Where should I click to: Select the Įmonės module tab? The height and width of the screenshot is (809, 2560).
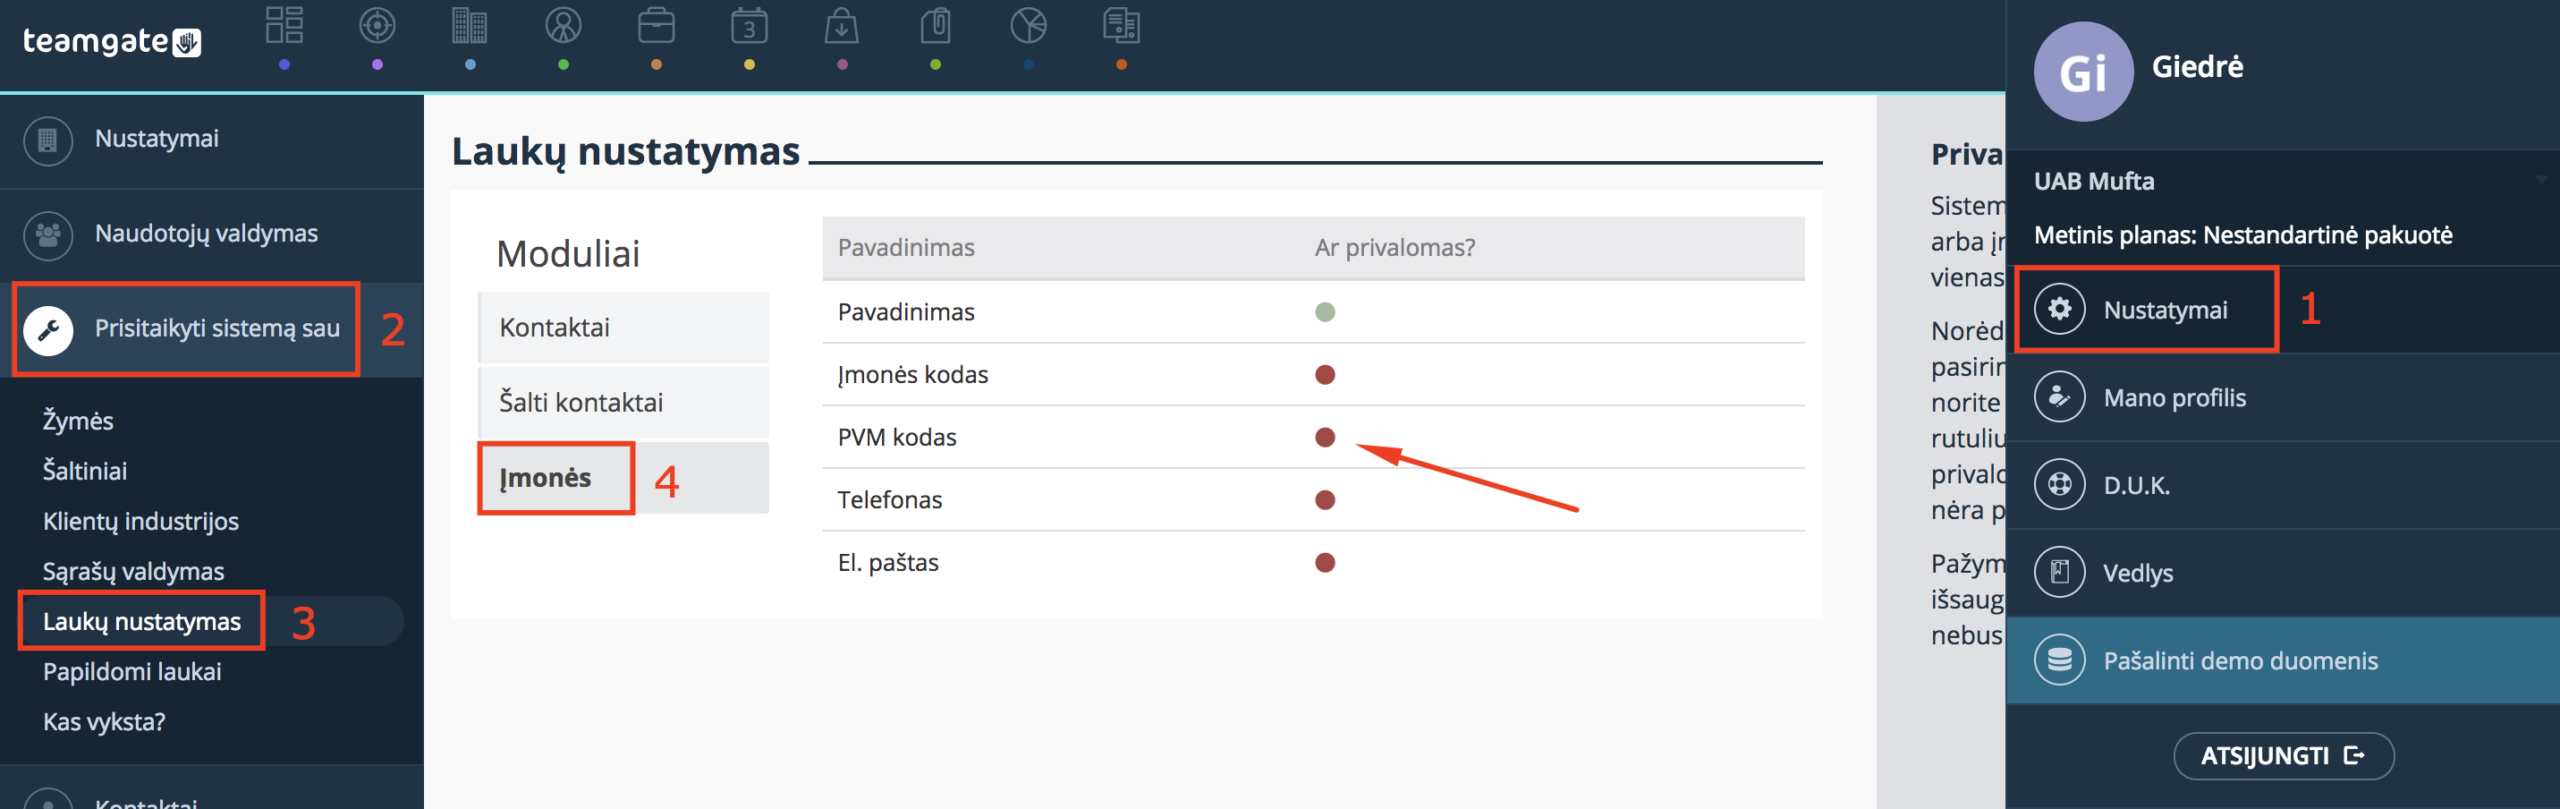pyautogui.click(x=624, y=478)
